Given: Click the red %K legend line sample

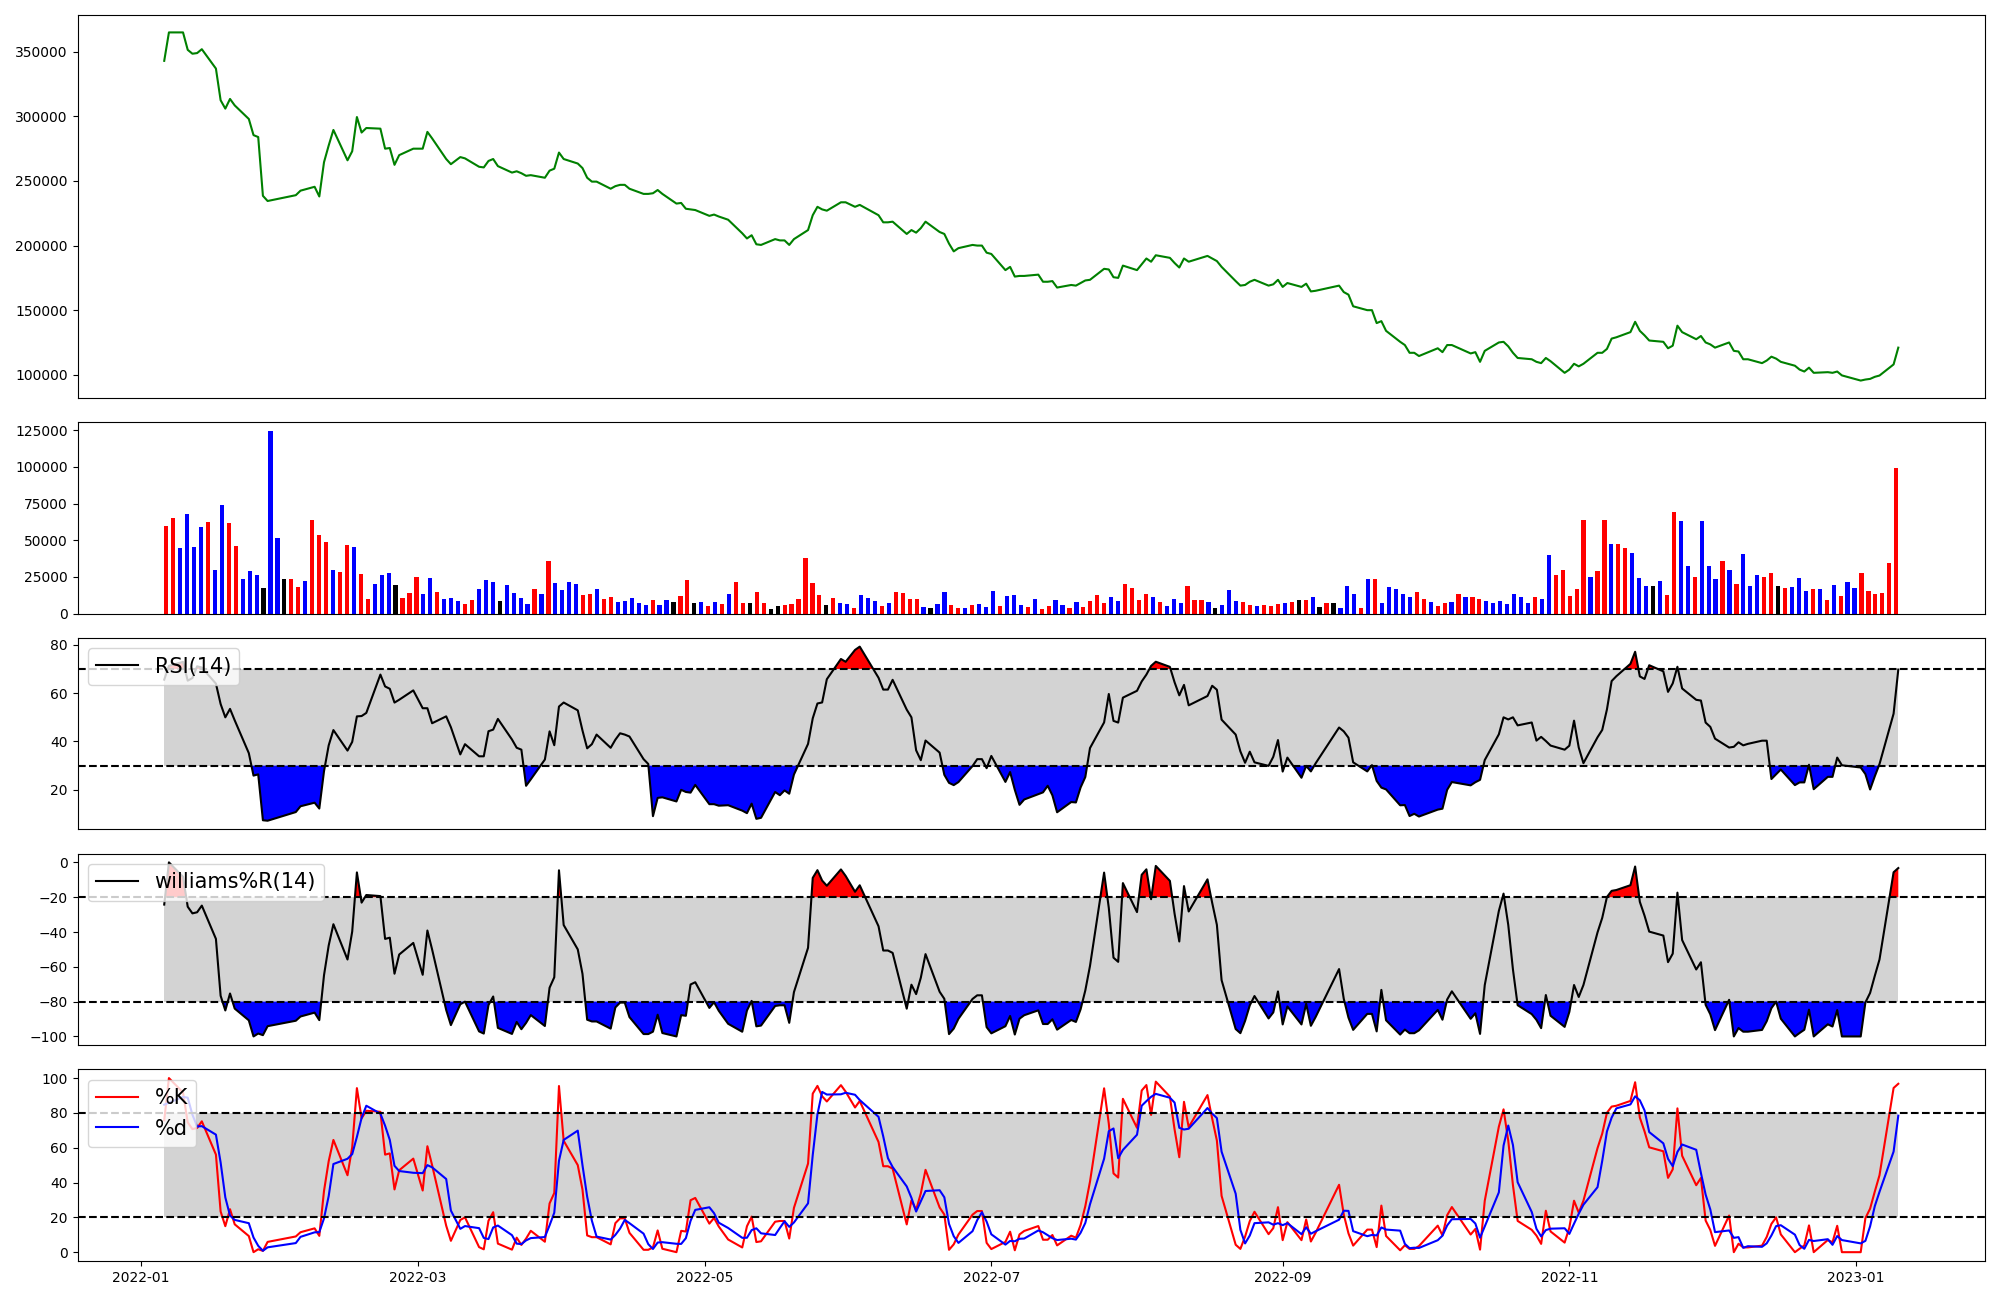Looking at the screenshot, I should pos(117,1097).
